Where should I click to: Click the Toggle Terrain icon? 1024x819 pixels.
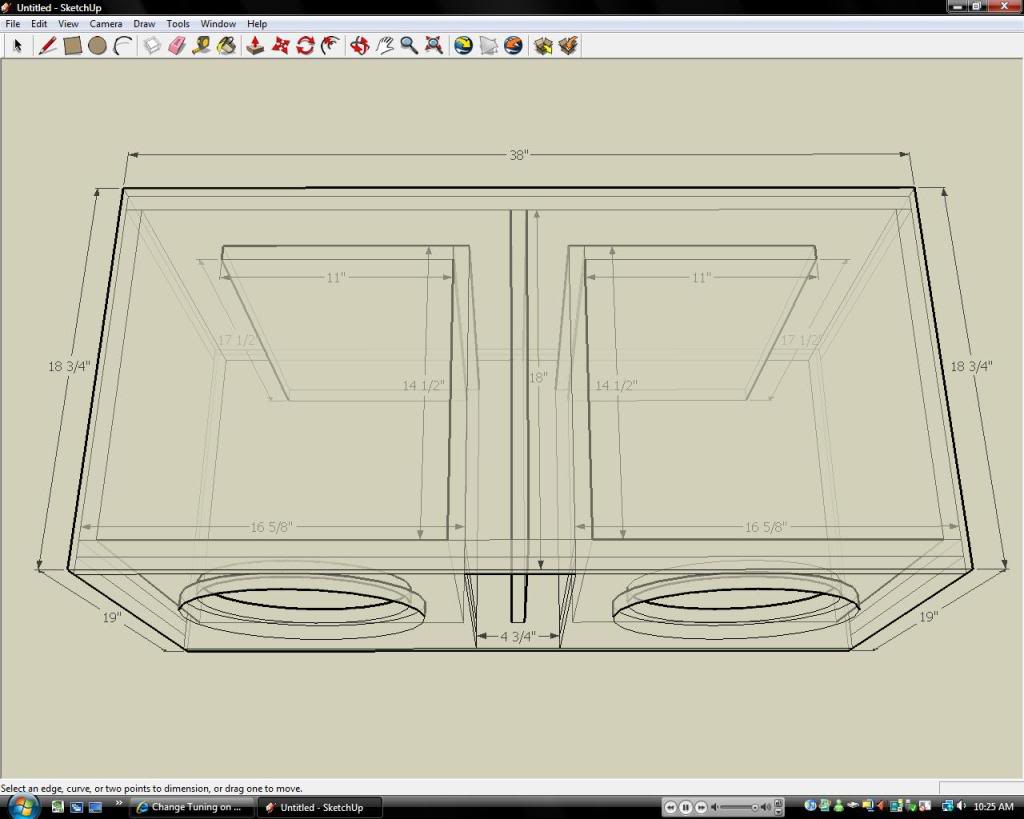tap(488, 46)
